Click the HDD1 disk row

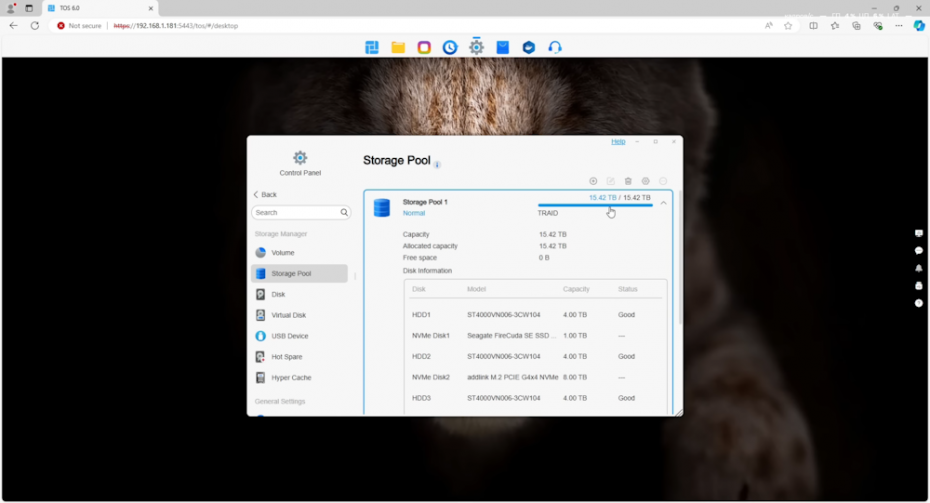536,315
